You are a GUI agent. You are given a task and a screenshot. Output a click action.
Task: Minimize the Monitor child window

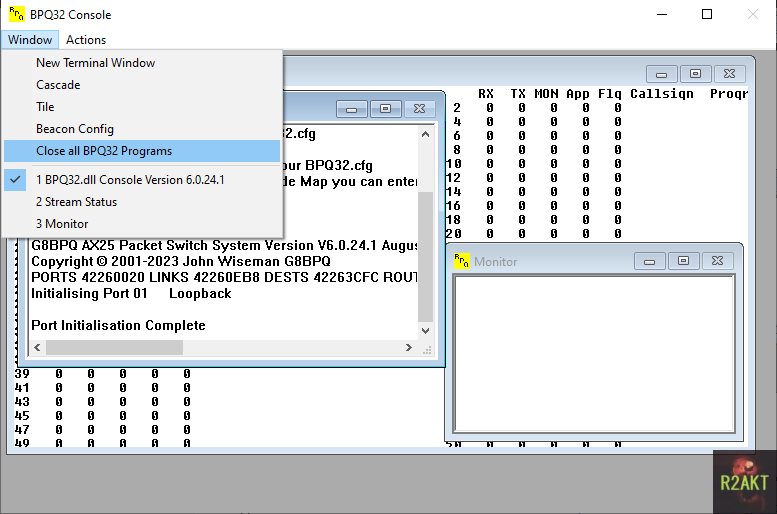tap(650, 261)
